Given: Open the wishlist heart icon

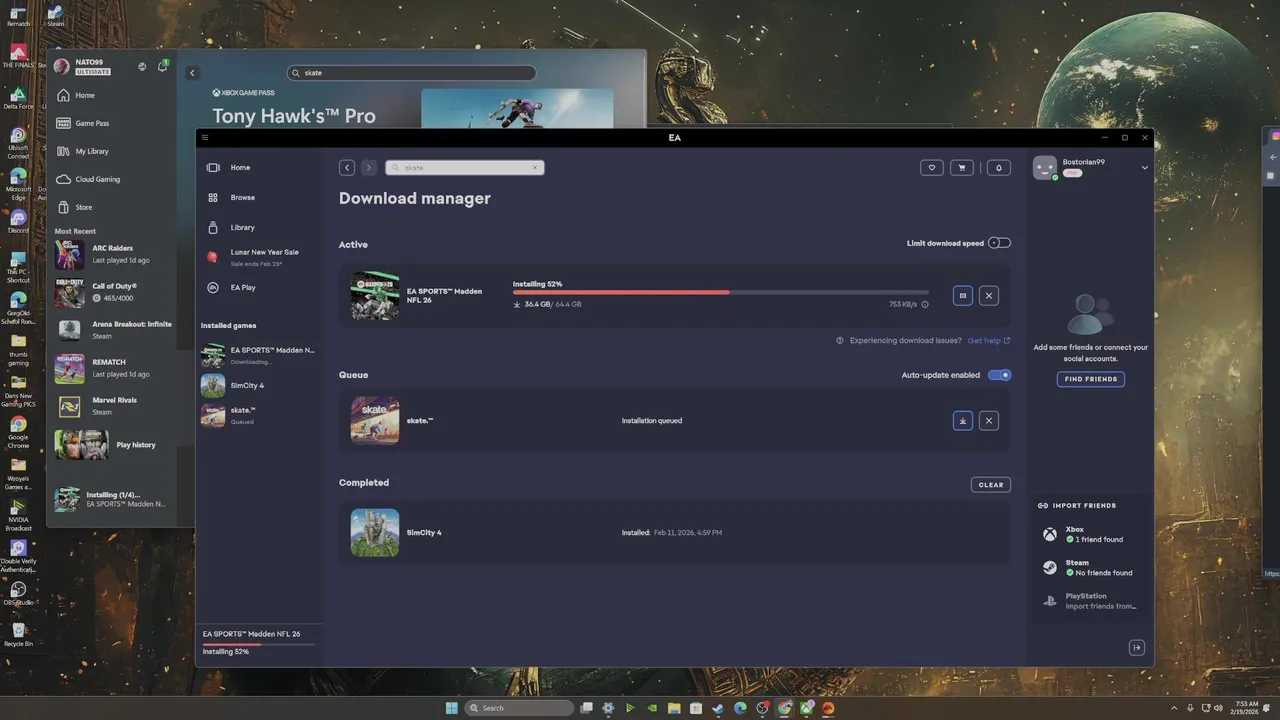Looking at the screenshot, I should pyautogui.click(x=932, y=168).
